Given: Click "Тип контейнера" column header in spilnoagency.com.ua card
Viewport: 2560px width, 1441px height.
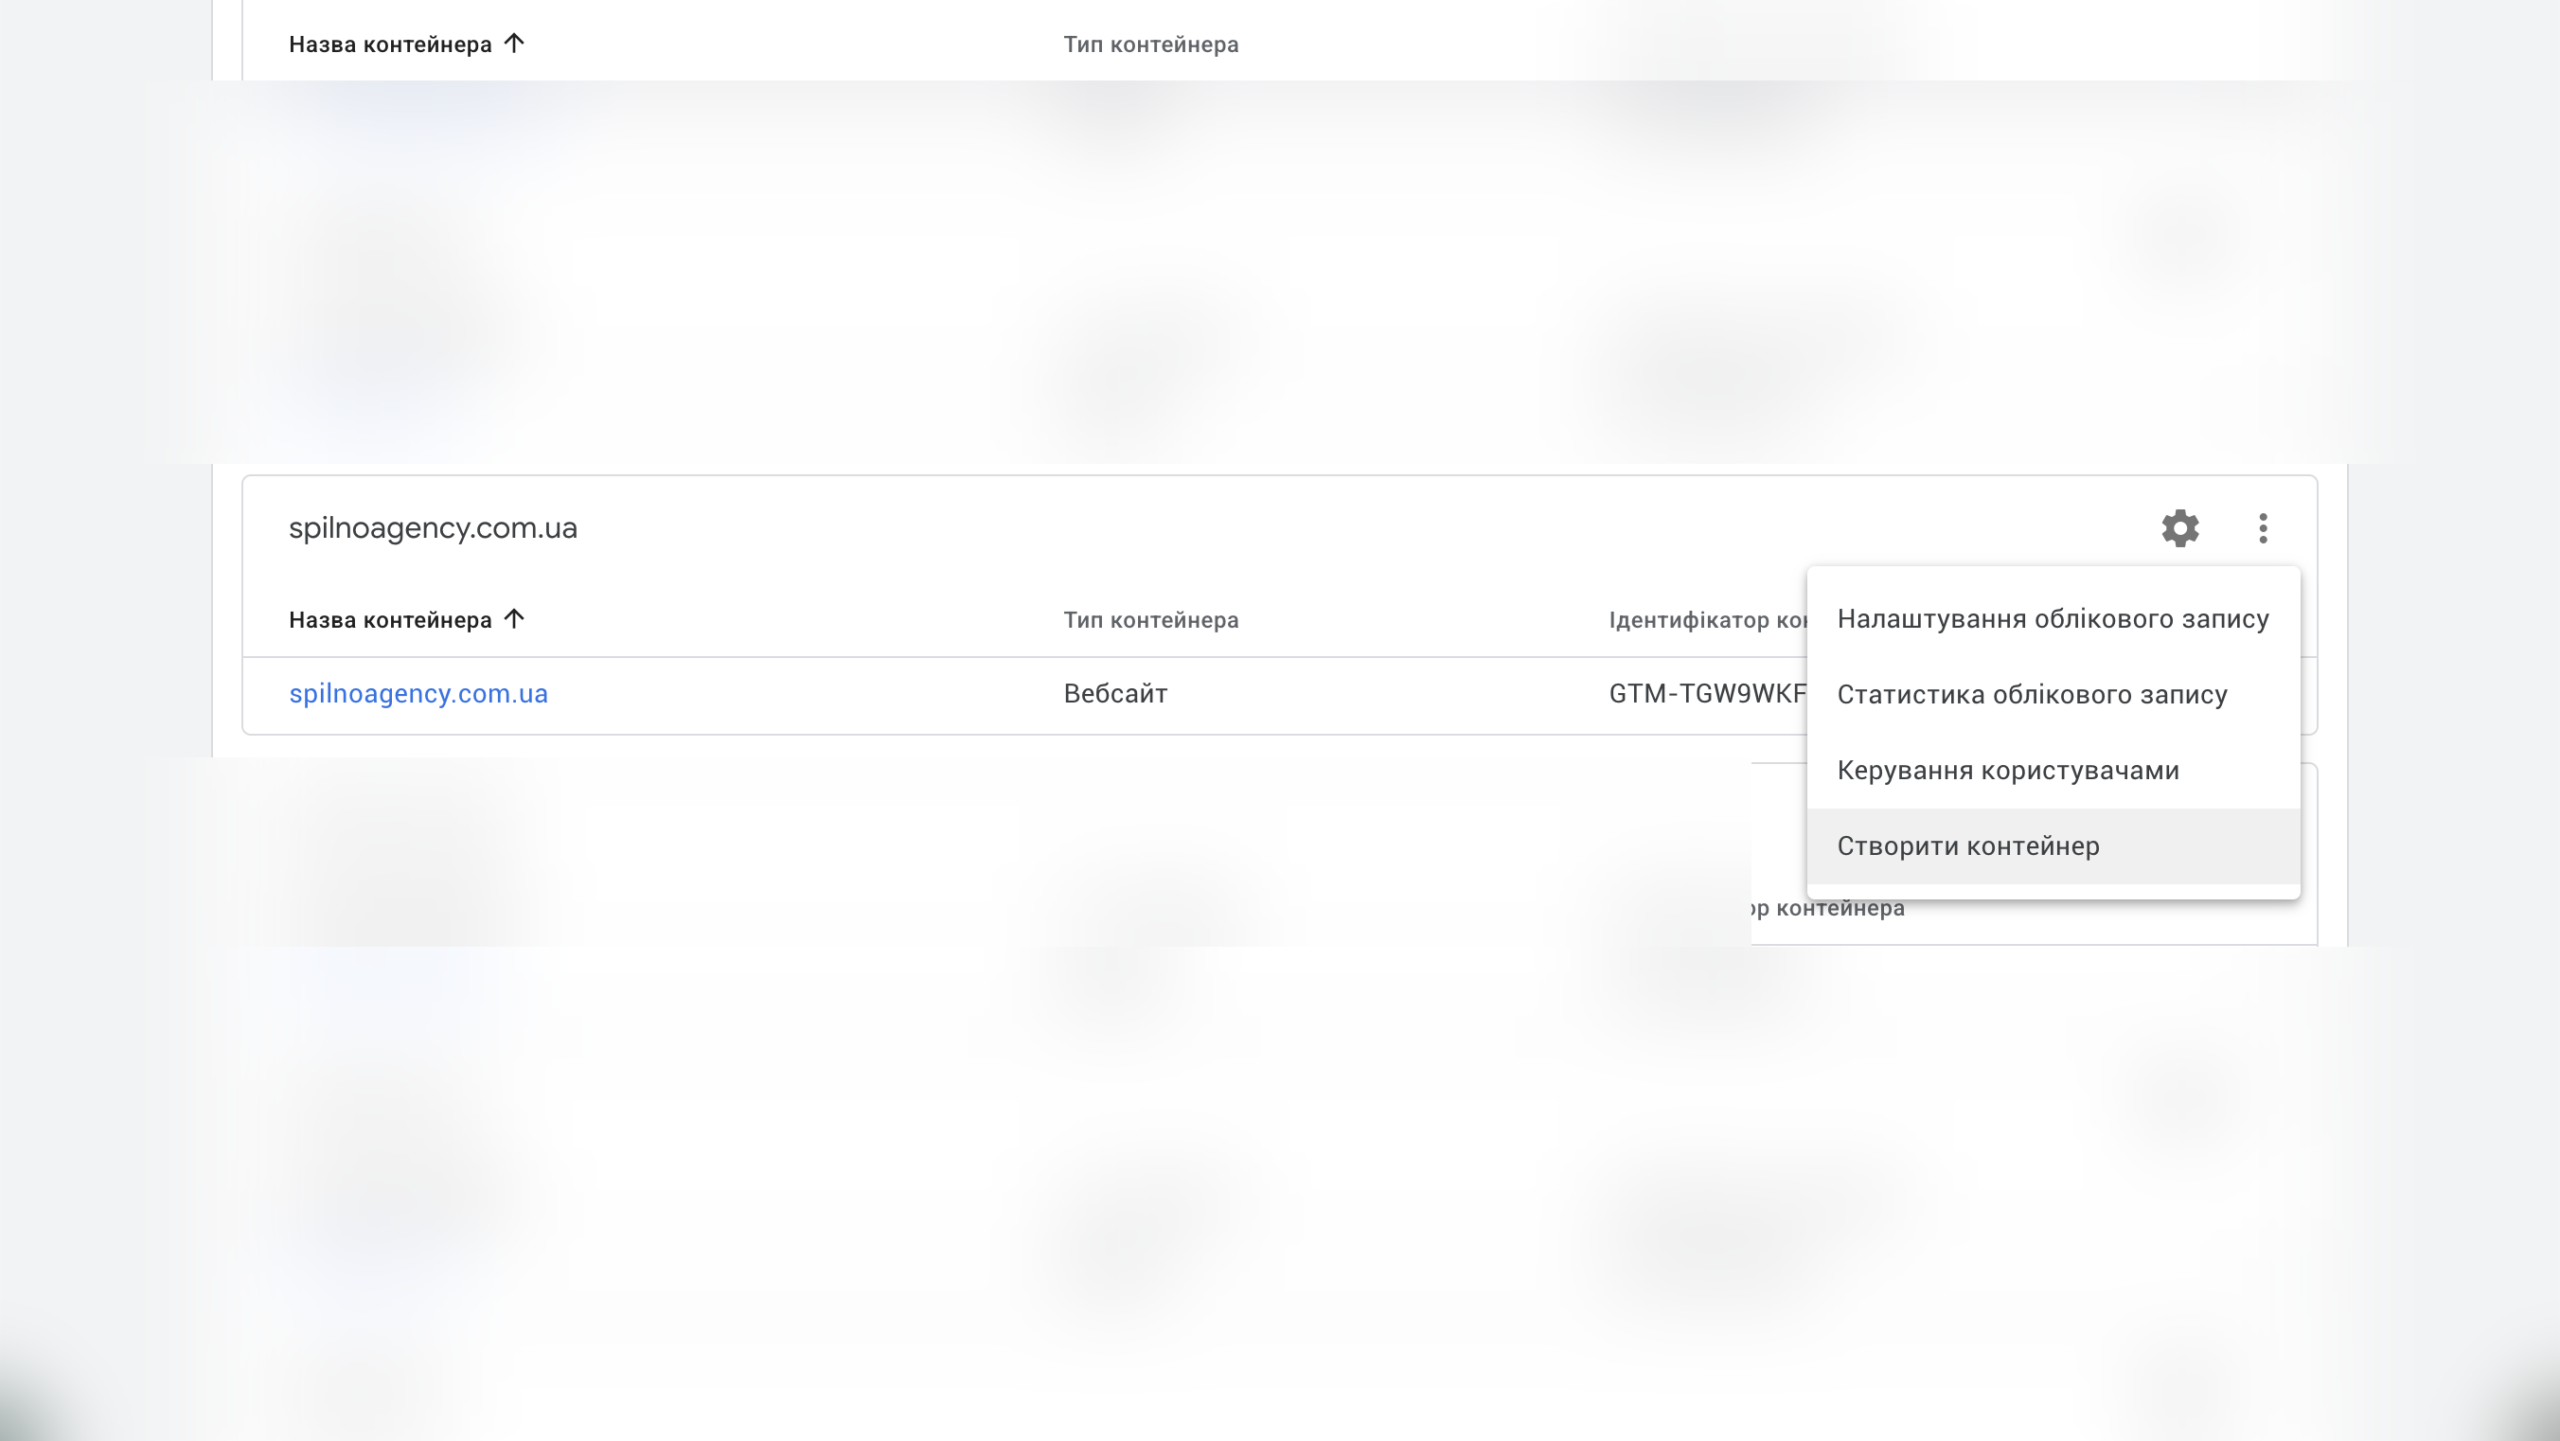Looking at the screenshot, I should pyautogui.click(x=1151, y=620).
